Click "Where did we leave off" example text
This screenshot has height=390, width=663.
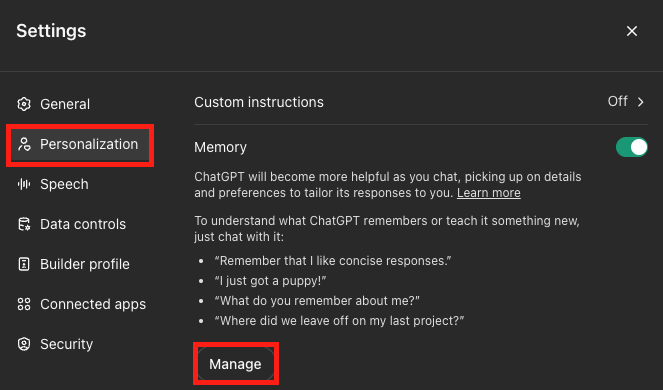point(339,321)
